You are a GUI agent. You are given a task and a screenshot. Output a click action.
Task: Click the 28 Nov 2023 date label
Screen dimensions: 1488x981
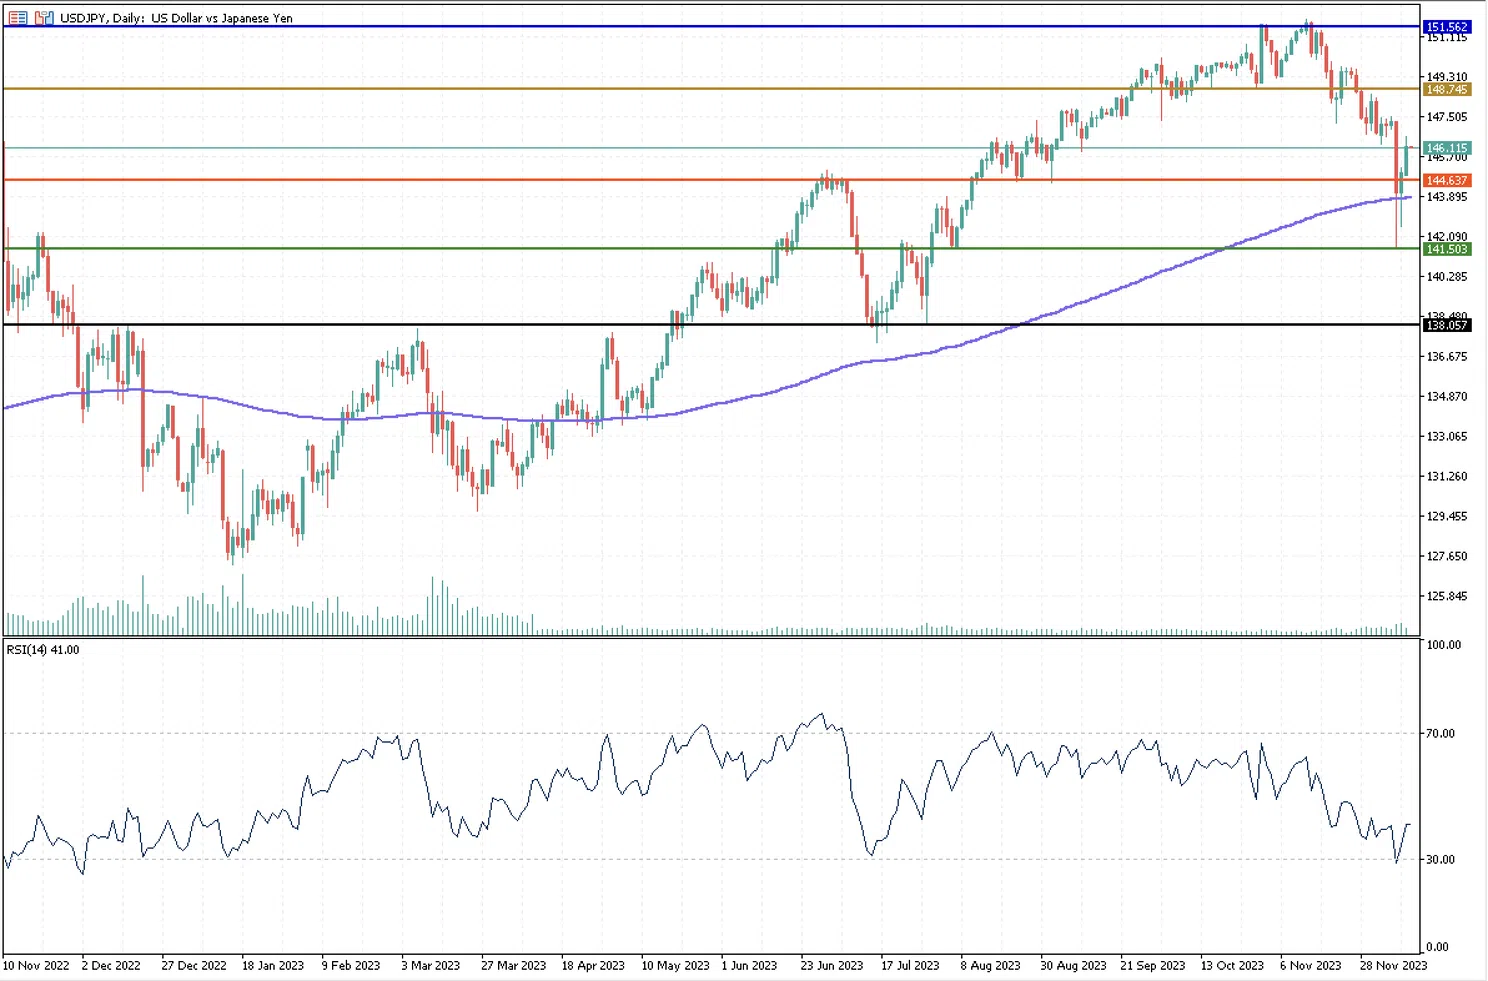pos(1393,966)
